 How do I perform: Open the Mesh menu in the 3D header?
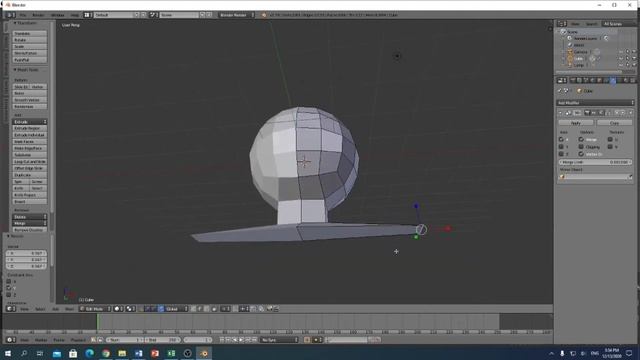point(69,309)
